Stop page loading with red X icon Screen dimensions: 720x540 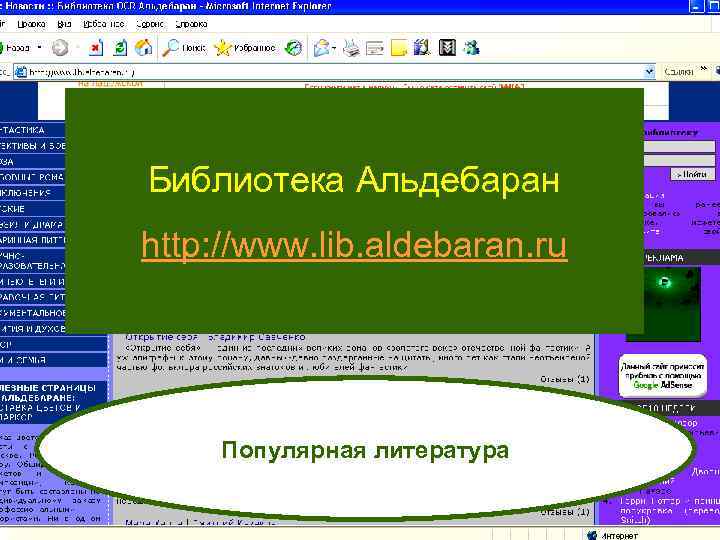point(96,48)
